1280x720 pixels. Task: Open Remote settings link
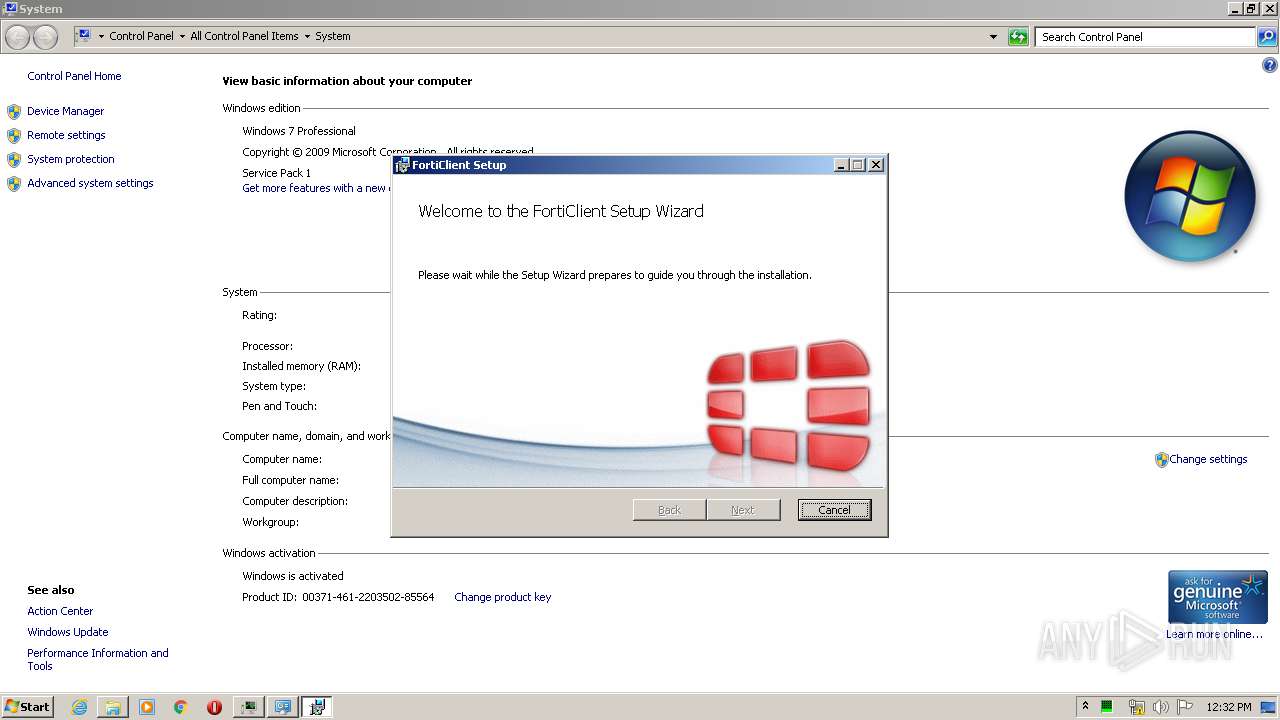click(x=66, y=135)
